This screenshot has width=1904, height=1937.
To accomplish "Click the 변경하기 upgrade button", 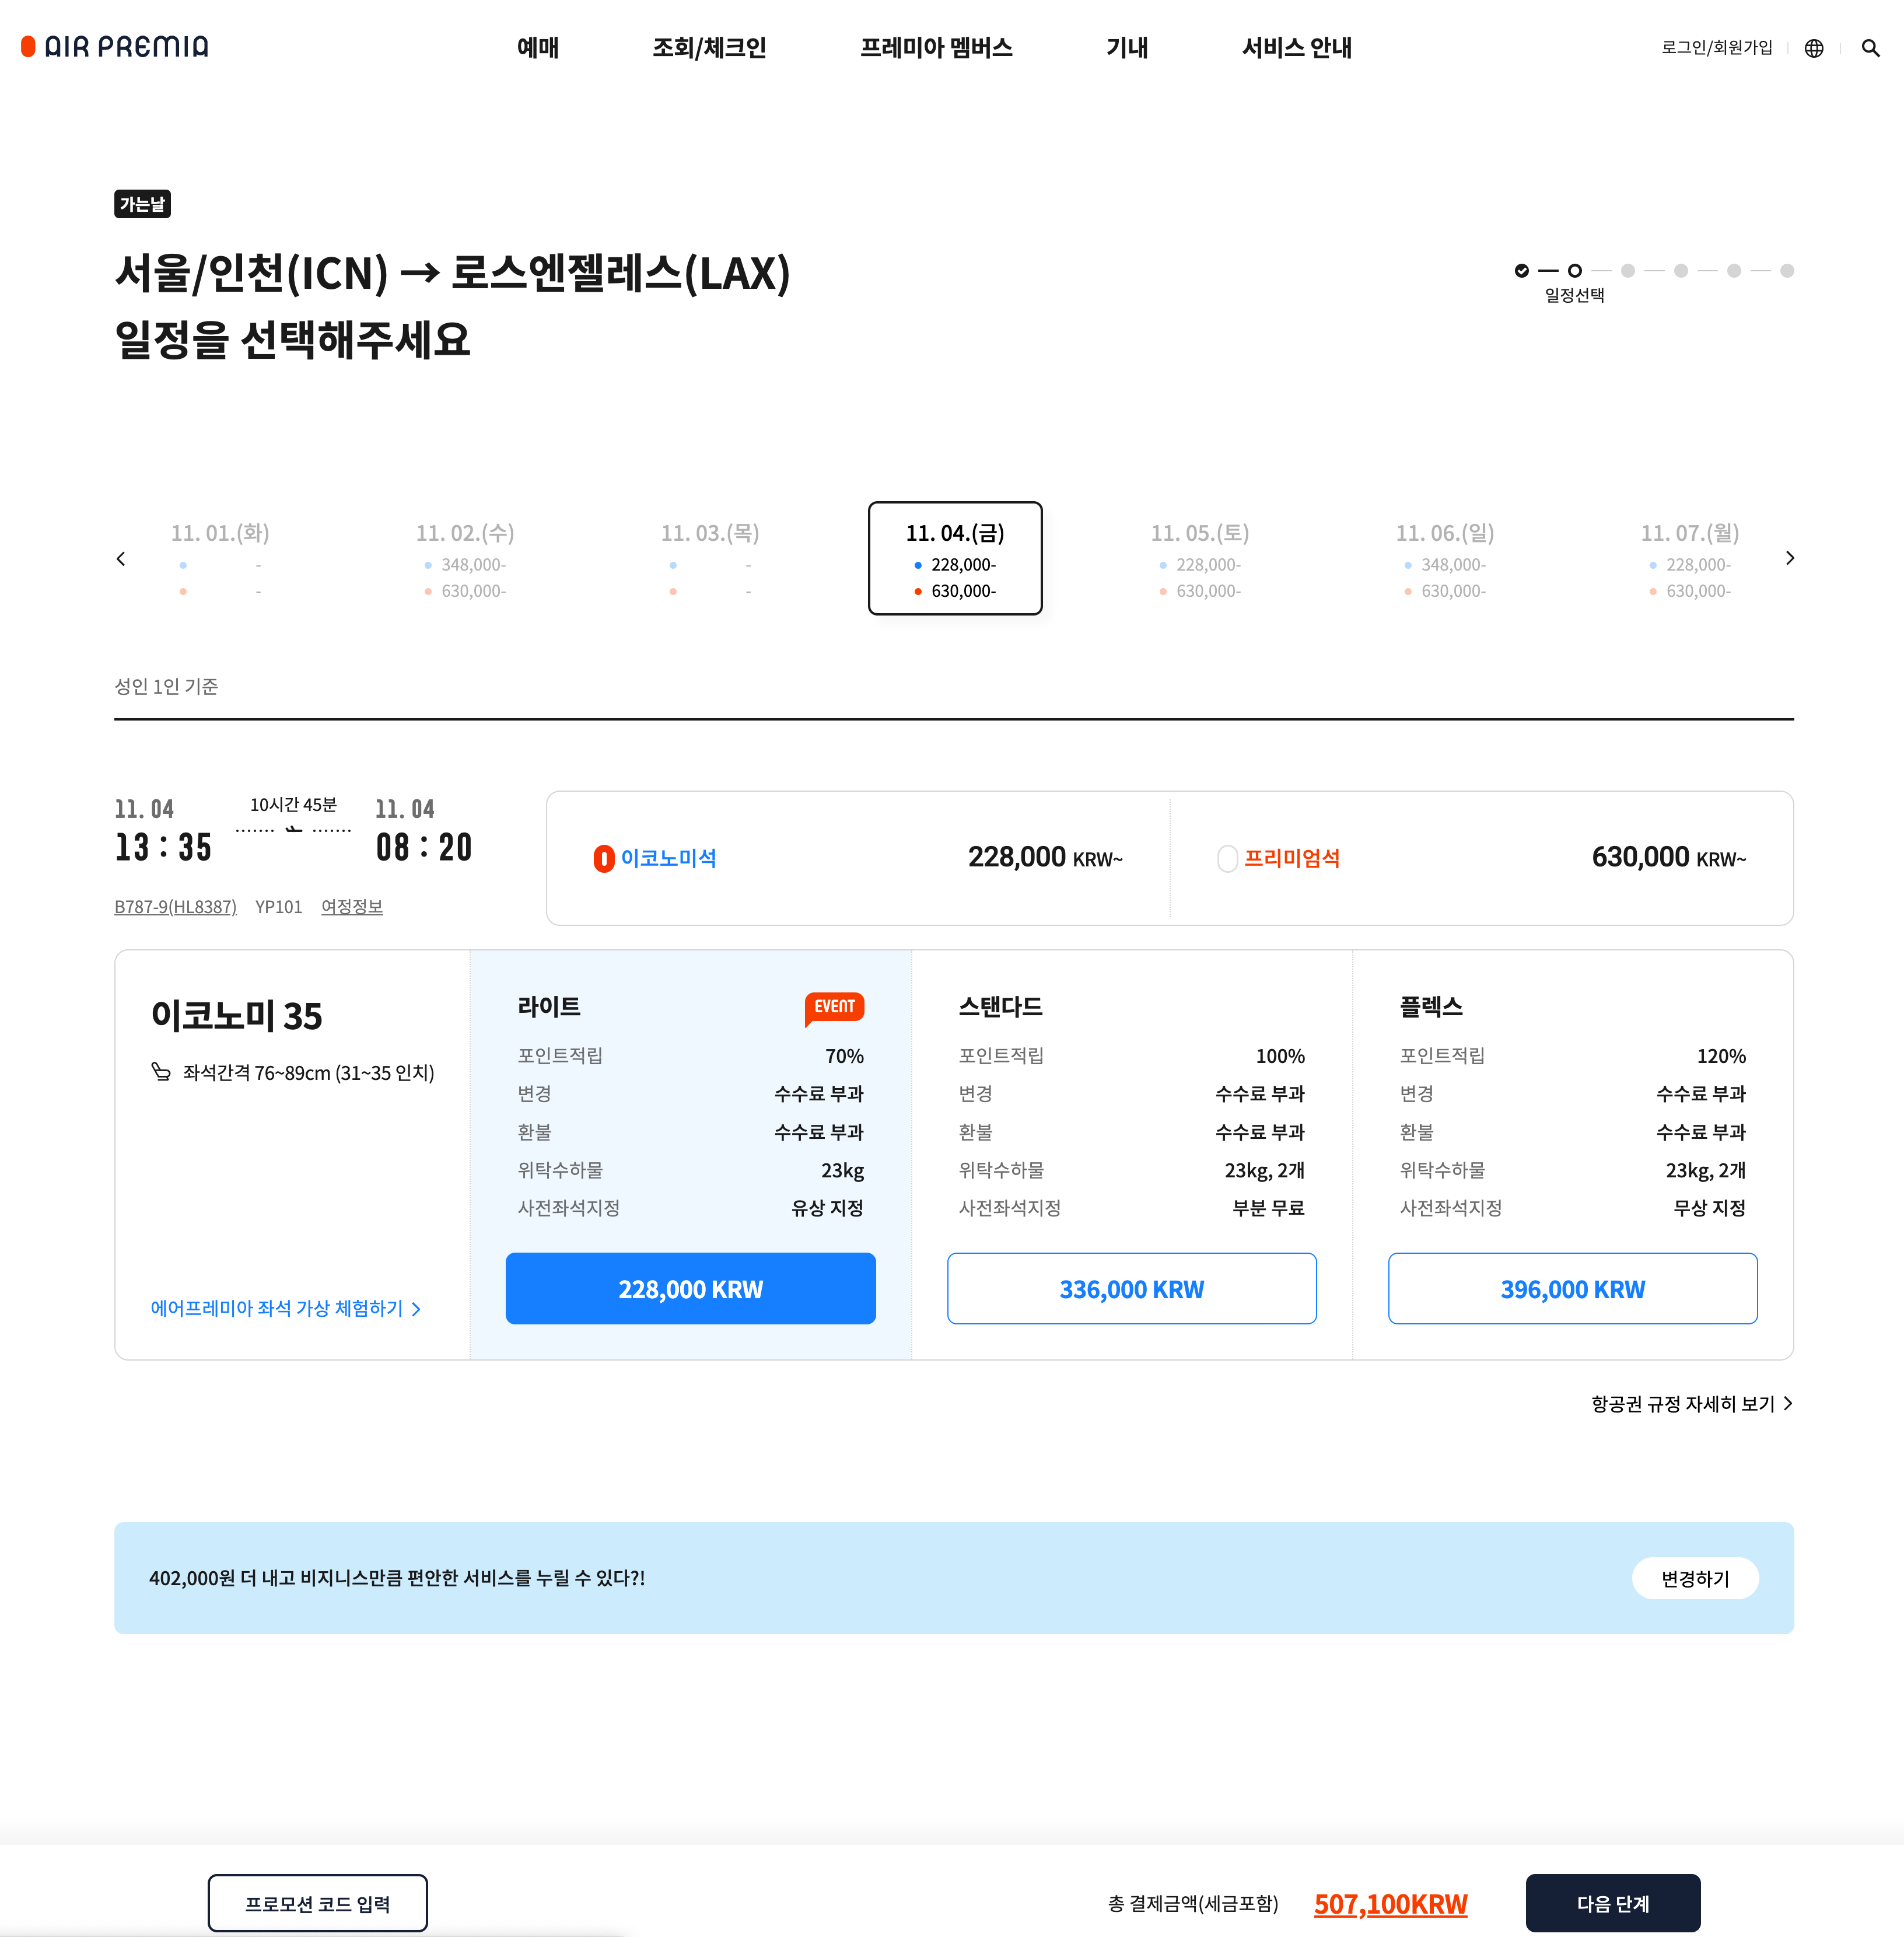I will [1694, 1578].
